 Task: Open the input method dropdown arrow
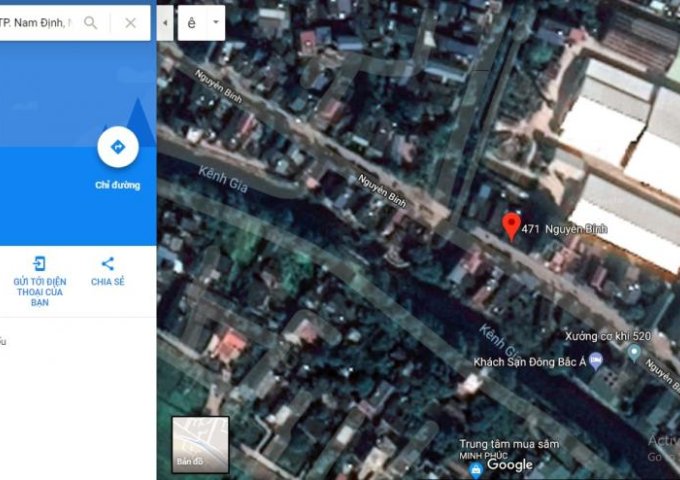point(214,22)
